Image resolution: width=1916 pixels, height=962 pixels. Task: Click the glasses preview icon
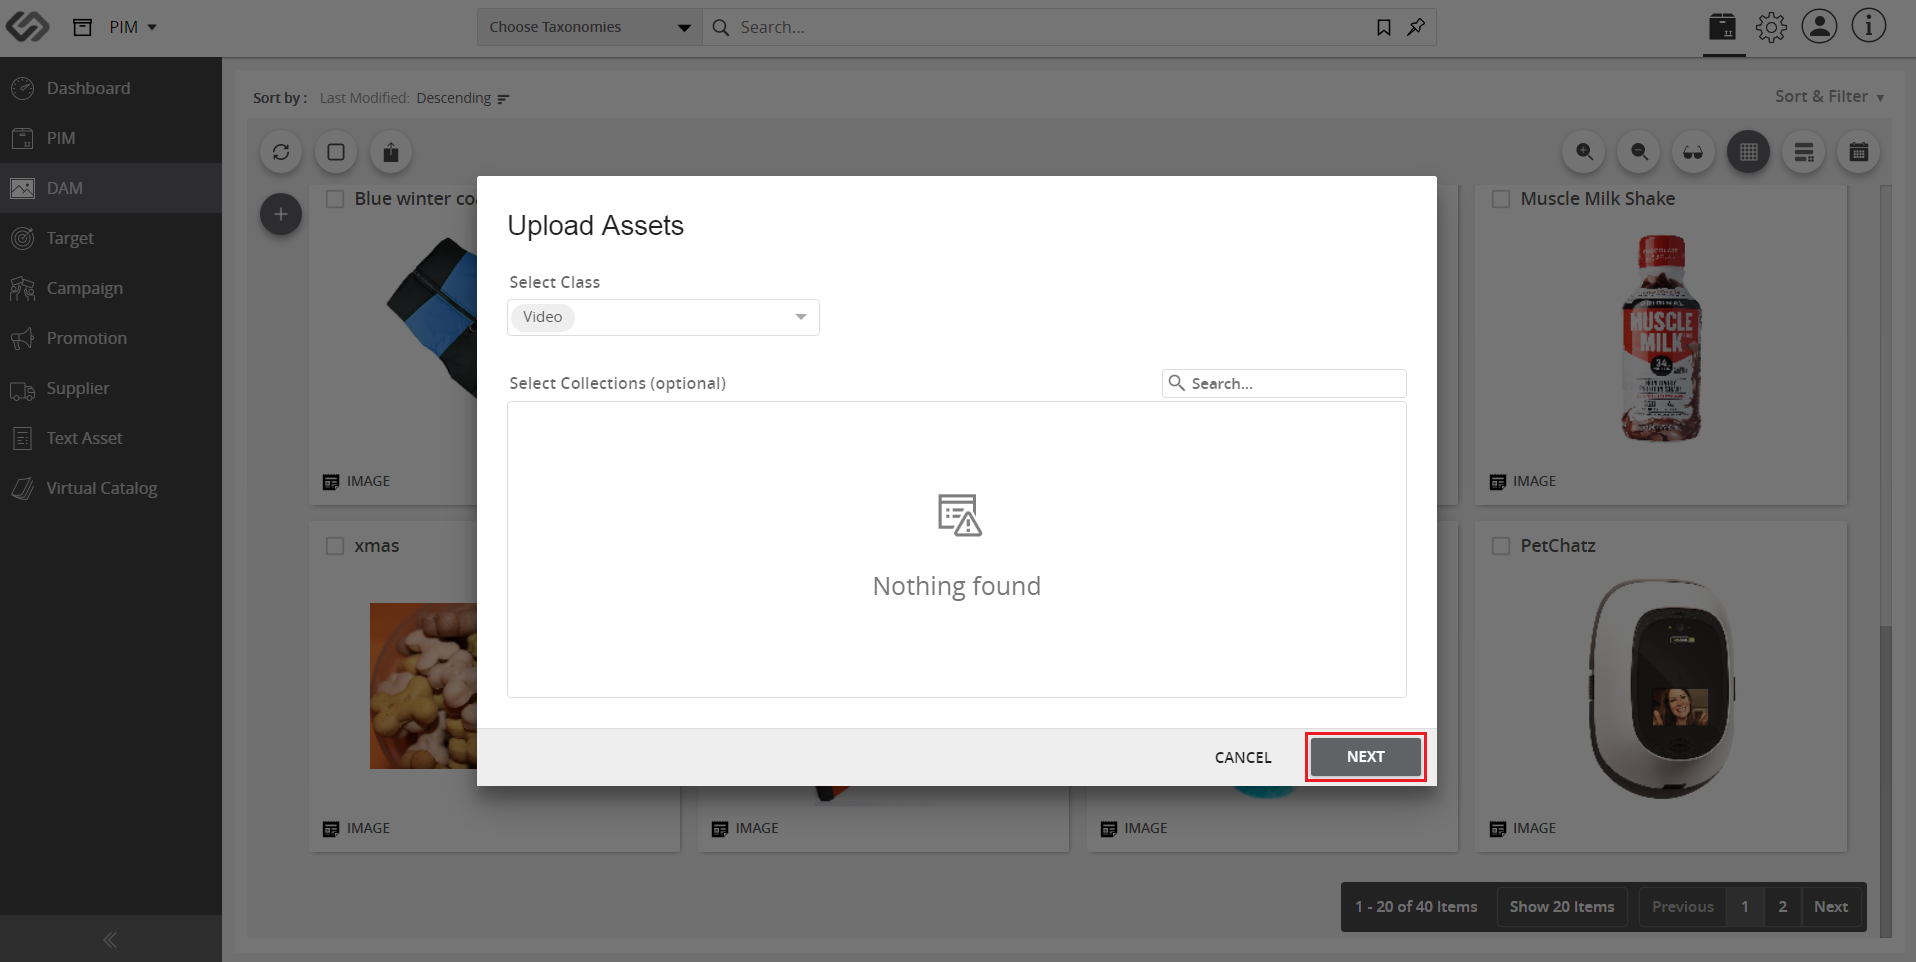(1693, 152)
